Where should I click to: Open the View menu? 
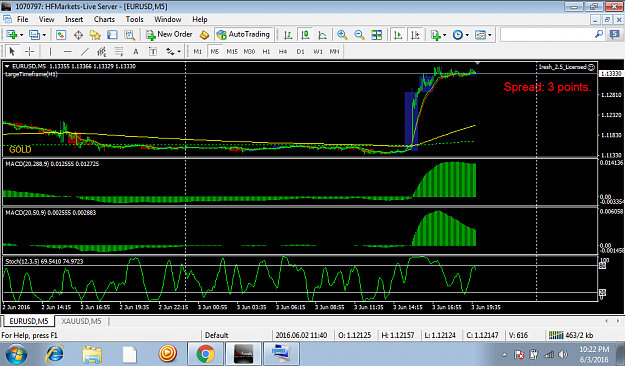[x=46, y=19]
